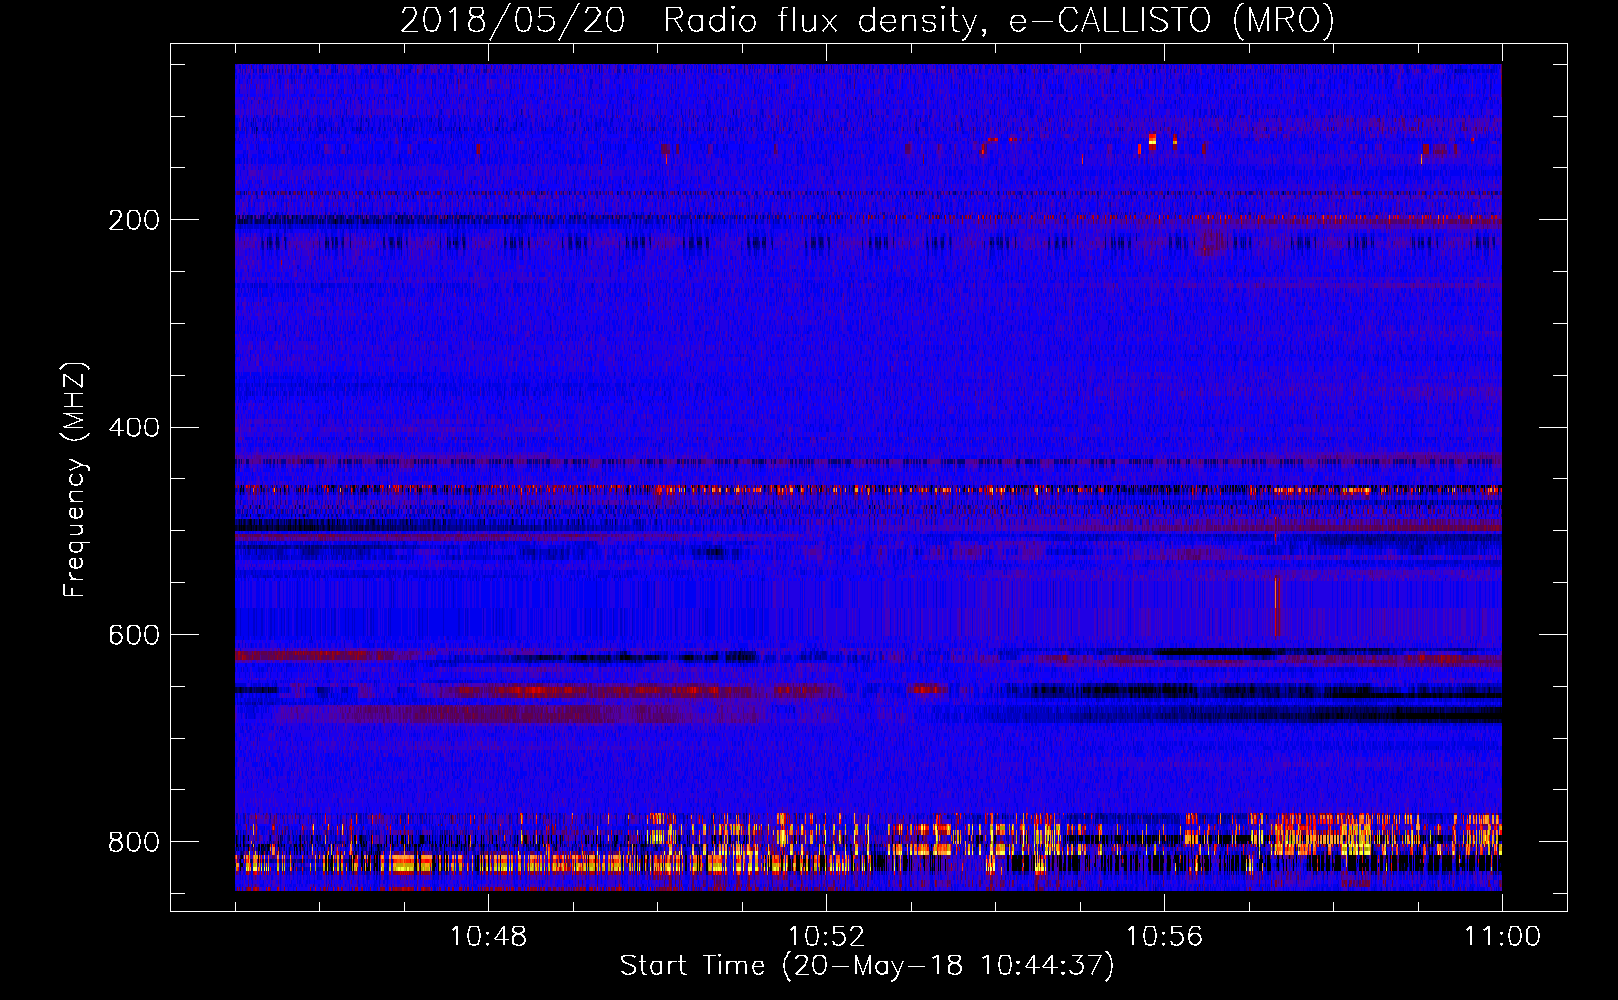
Task: Click the 200 frequency tick label
Action: pyautogui.click(x=133, y=220)
